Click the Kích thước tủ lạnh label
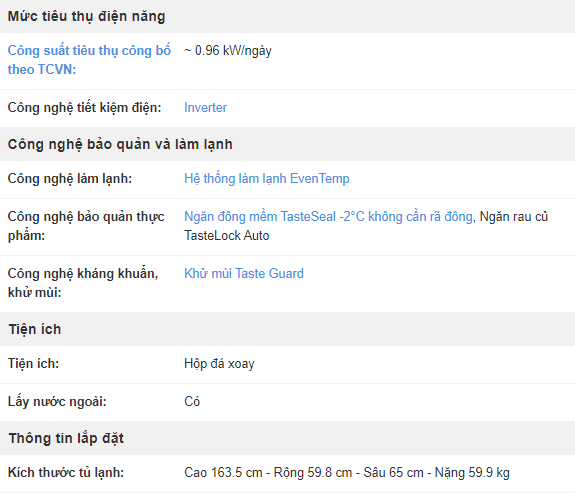 click(x=66, y=472)
